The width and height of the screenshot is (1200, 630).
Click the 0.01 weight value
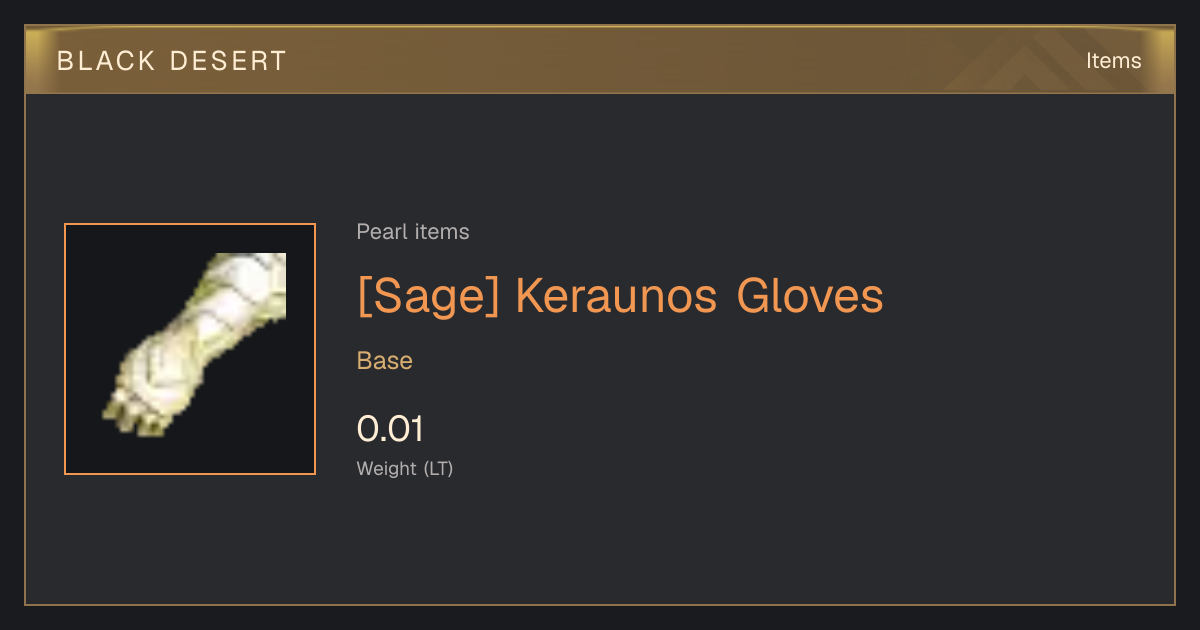point(390,429)
